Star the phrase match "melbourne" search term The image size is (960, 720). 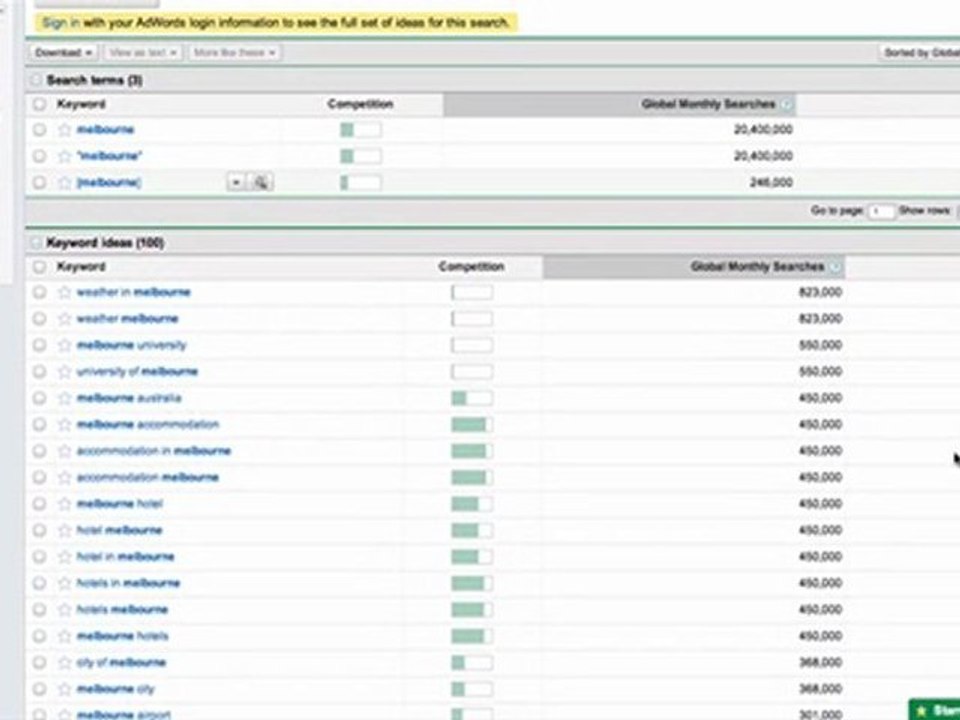tap(64, 156)
